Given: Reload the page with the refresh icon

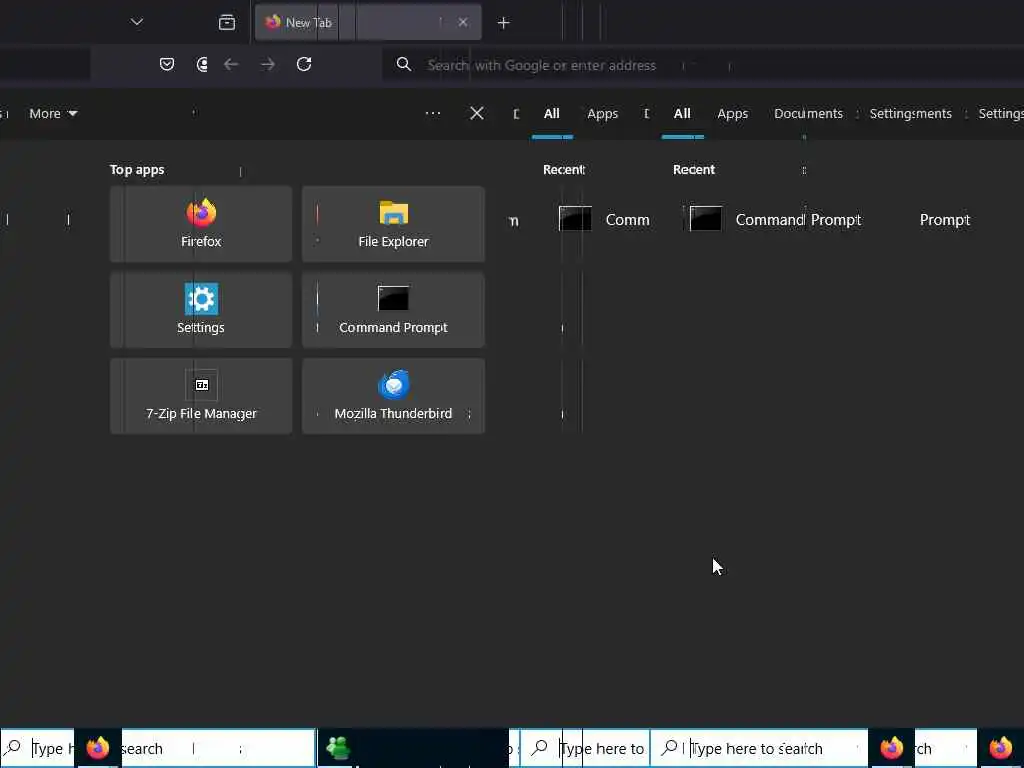Looking at the screenshot, I should (304, 64).
